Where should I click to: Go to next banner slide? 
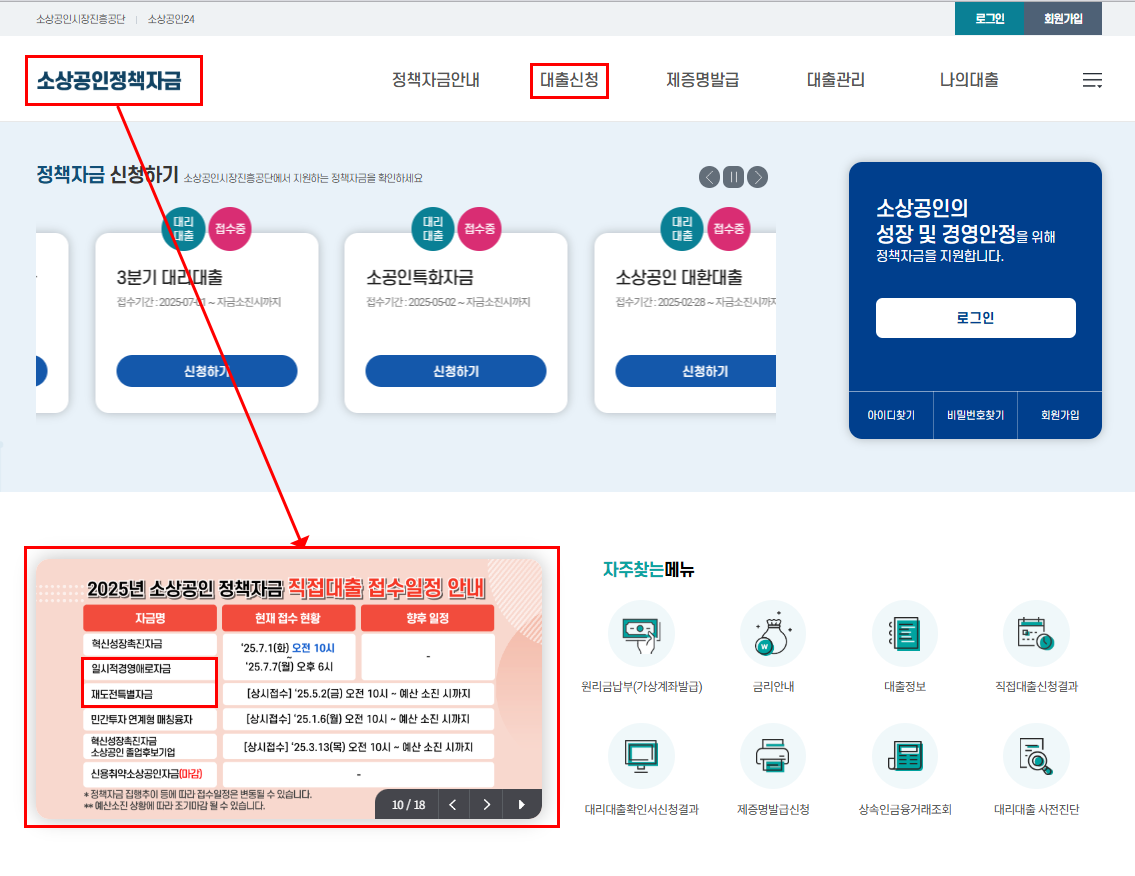pyautogui.click(x=486, y=804)
